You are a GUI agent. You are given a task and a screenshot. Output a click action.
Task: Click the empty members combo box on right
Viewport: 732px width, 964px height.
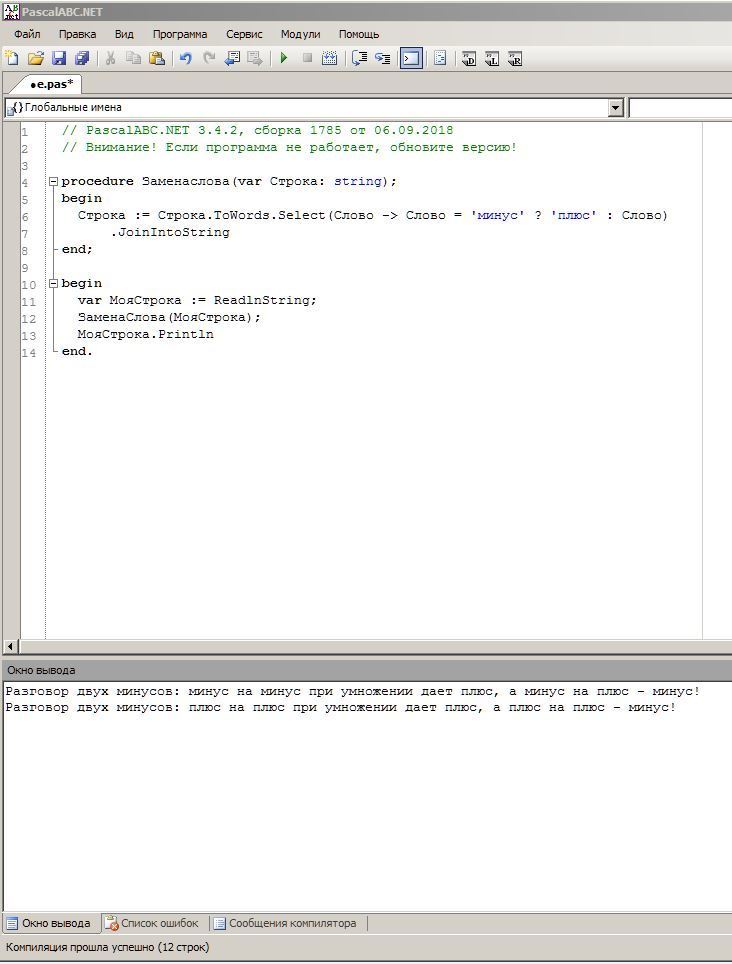tap(680, 108)
